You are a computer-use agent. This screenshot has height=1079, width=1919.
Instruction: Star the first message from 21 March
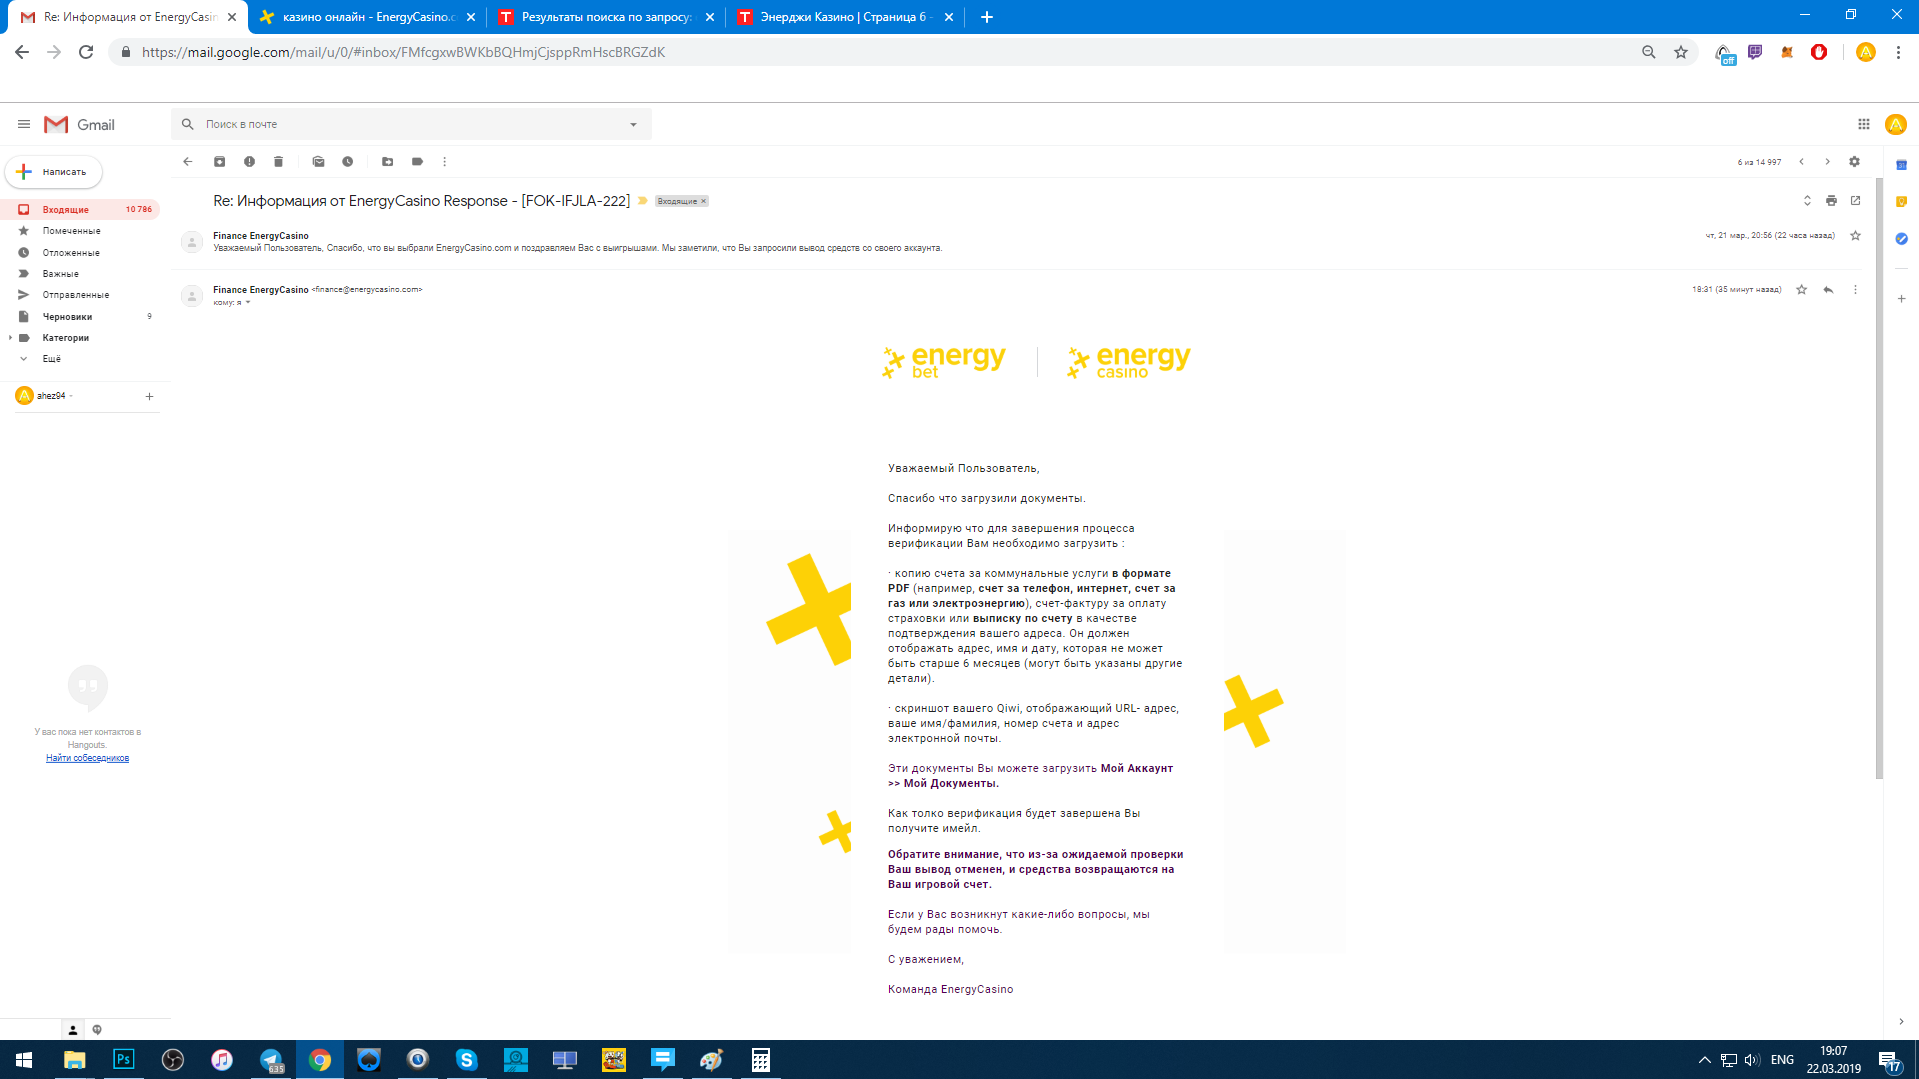(x=1855, y=236)
